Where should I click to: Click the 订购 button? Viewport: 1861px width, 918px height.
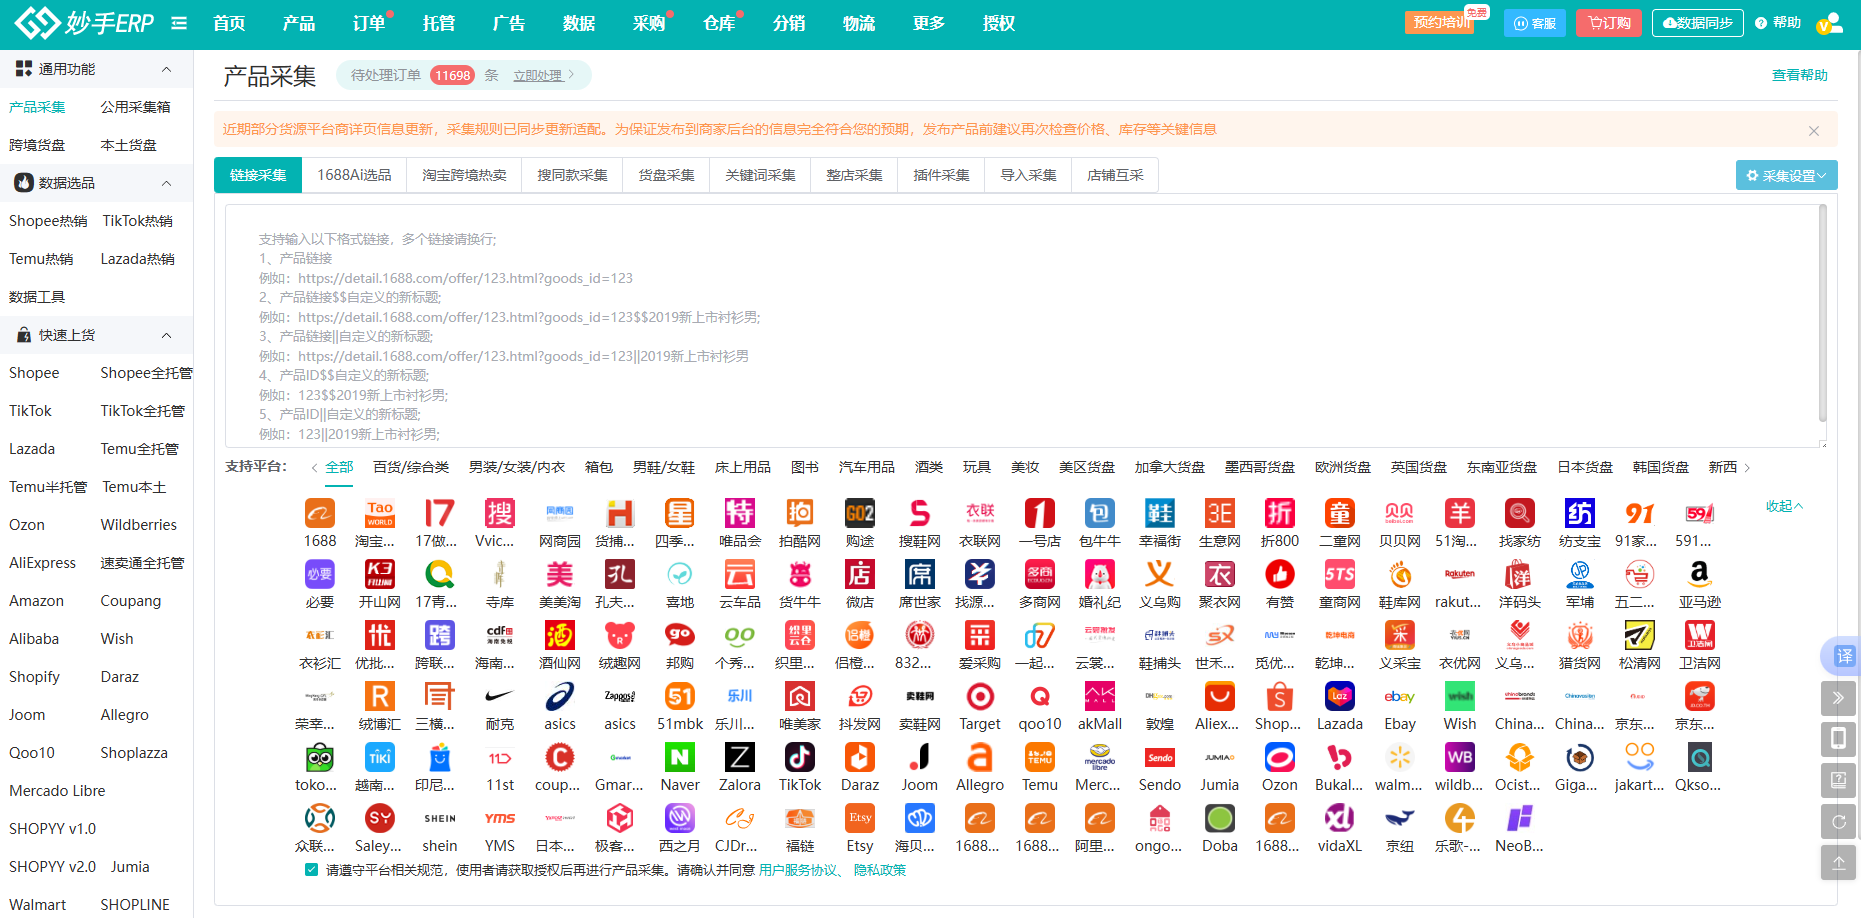[x=1608, y=23]
